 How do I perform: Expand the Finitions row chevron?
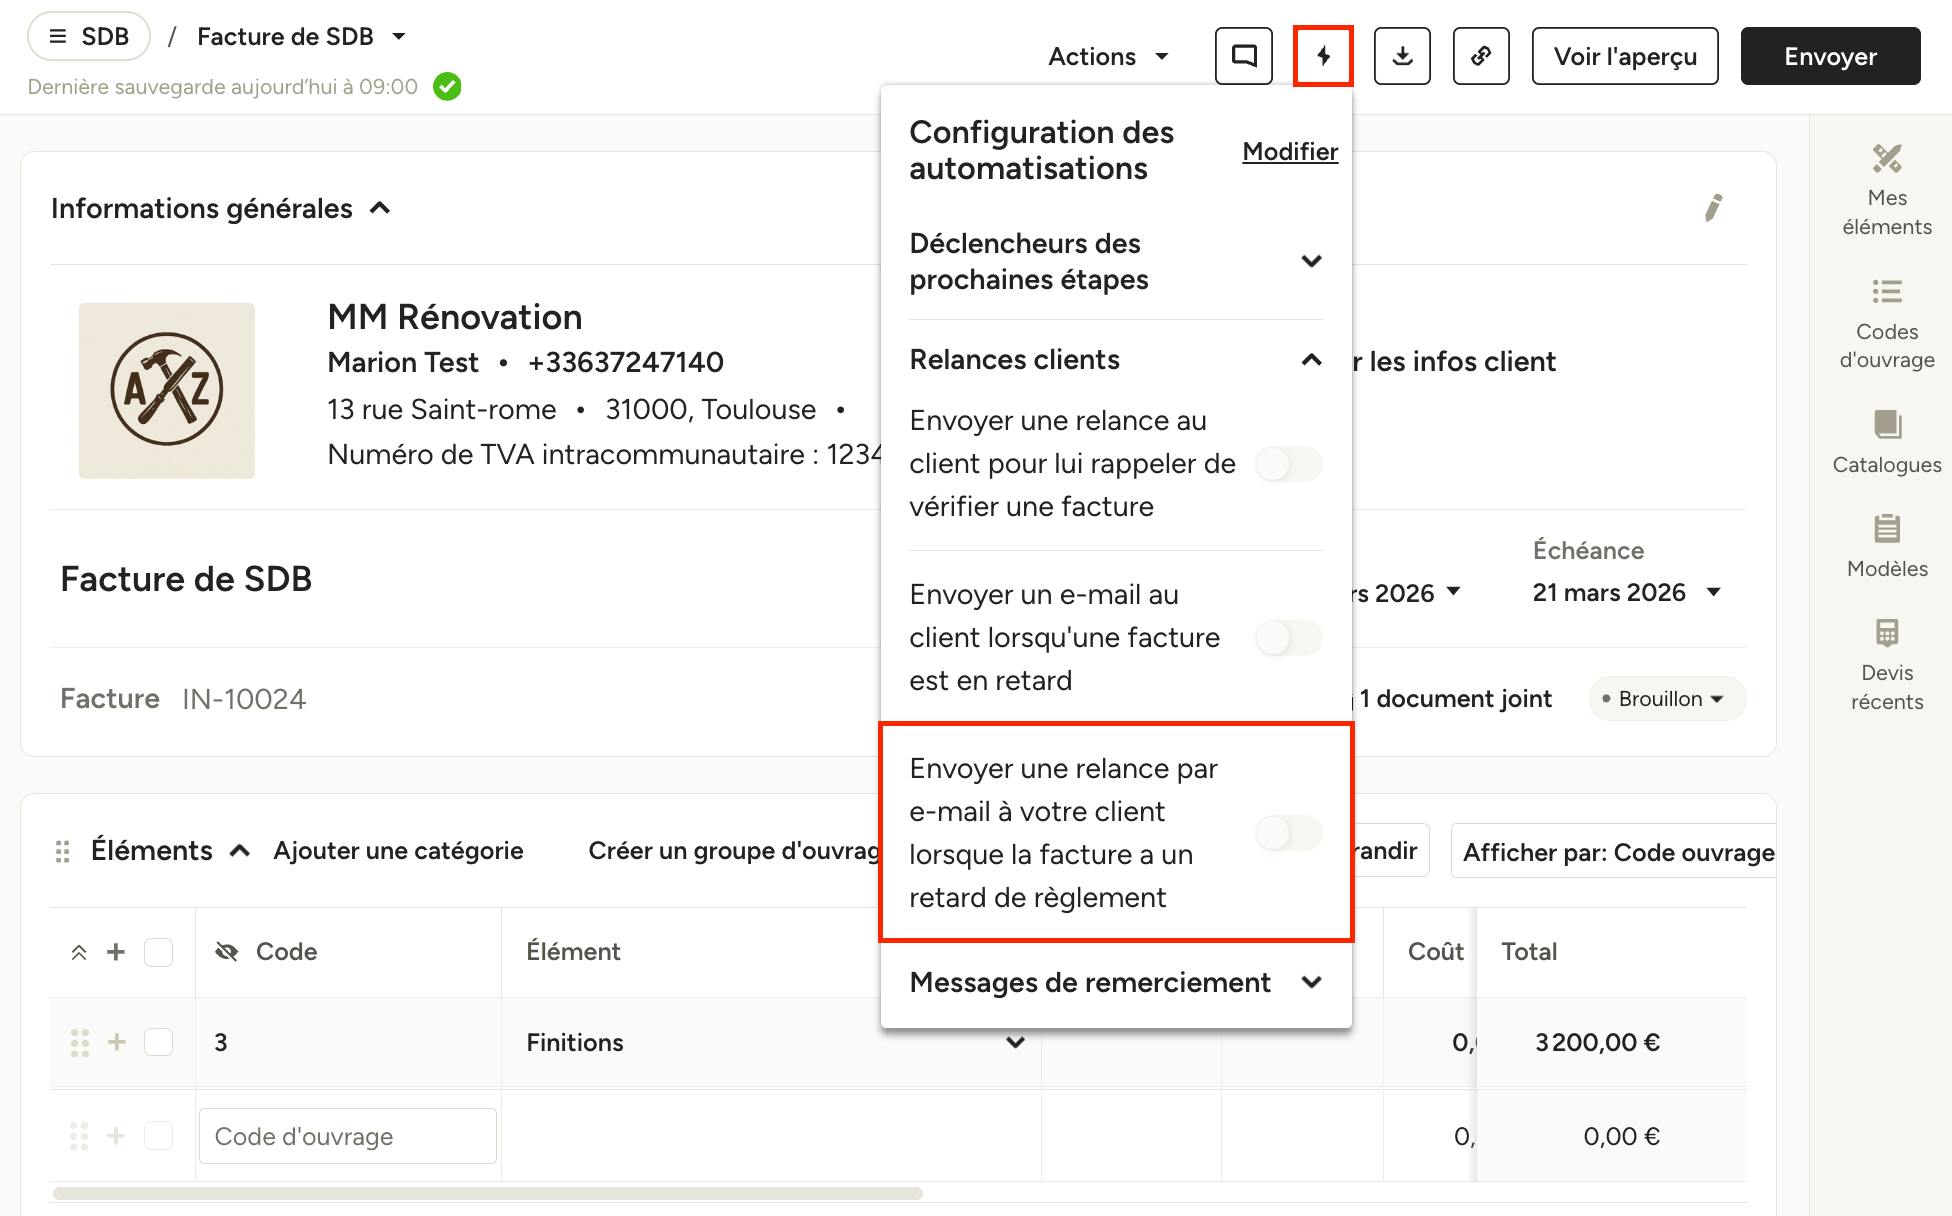[x=1015, y=1043]
